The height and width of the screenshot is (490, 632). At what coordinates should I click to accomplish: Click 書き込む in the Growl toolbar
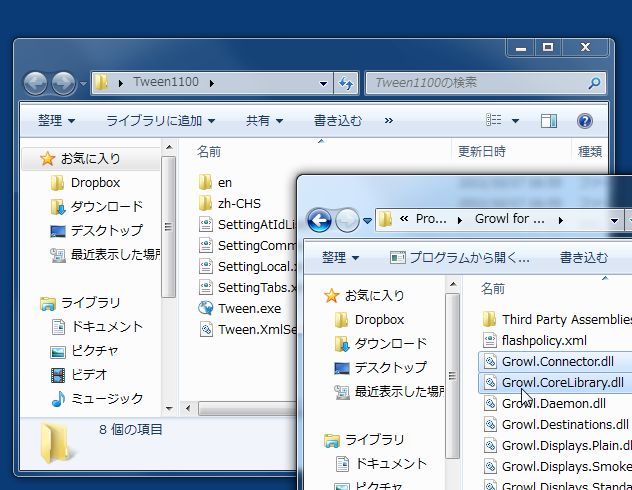pyautogui.click(x=584, y=257)
